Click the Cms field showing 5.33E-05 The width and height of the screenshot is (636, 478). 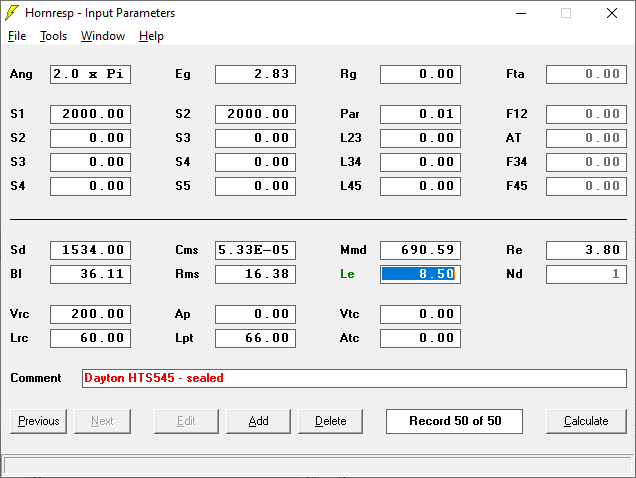pyautogui.click(x=256, y=250)
